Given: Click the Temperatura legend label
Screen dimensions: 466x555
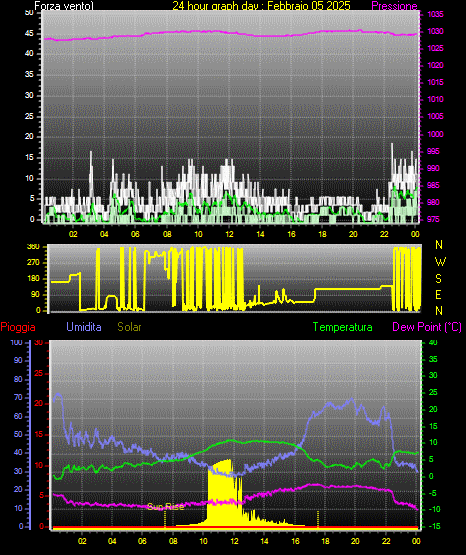Looking at the screenshot, I should click(343, 327).
